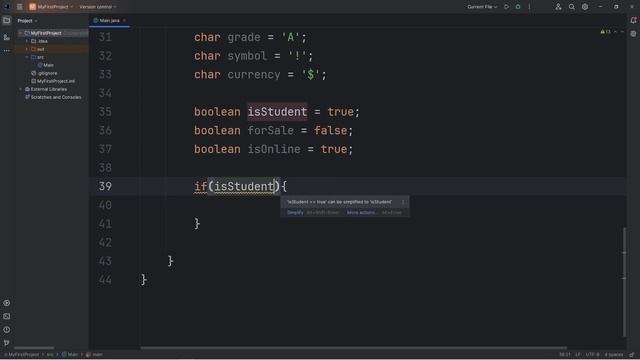The height and width of the screenshot is (360, 640).
Task: Select the Main class in project tree
Action: [45, 65]
